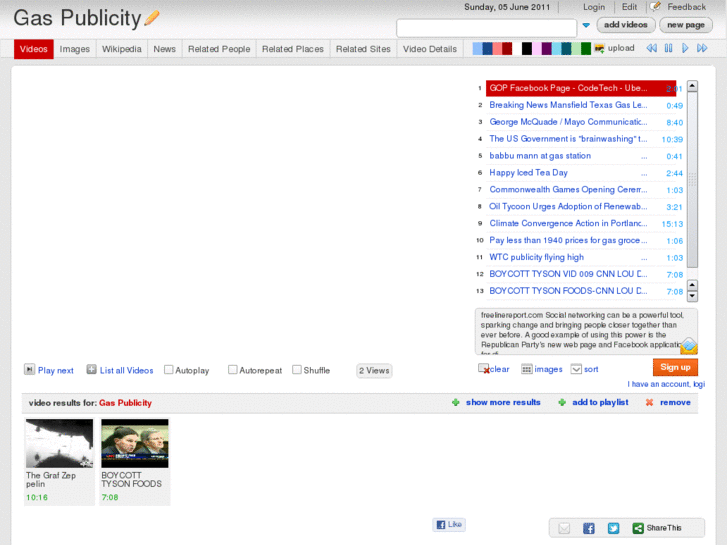Viewport: 727px width, 545px height.
Task: Pause the video playback
Action: pos(668,48)
